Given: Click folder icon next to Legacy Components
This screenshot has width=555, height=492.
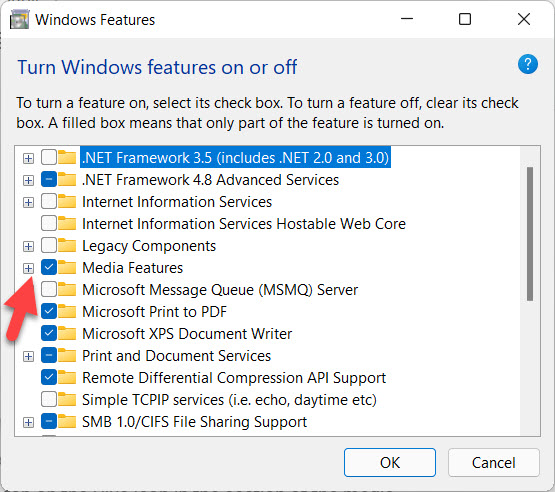Looking at the screenshot, I should tap(67, 246).
